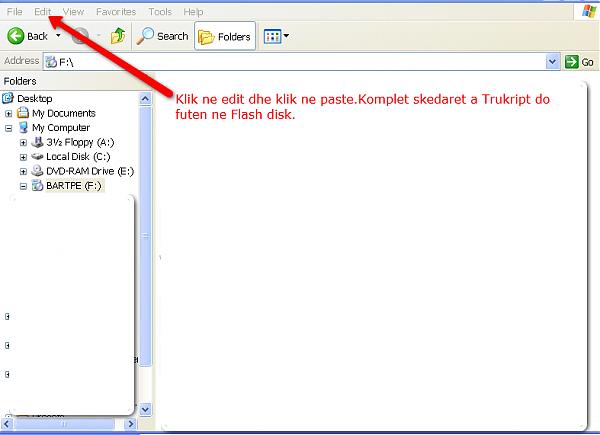Toggle the Folders pane button
Image resolution: width=600 pixels, height=435 pixels.
click(225, 36)
